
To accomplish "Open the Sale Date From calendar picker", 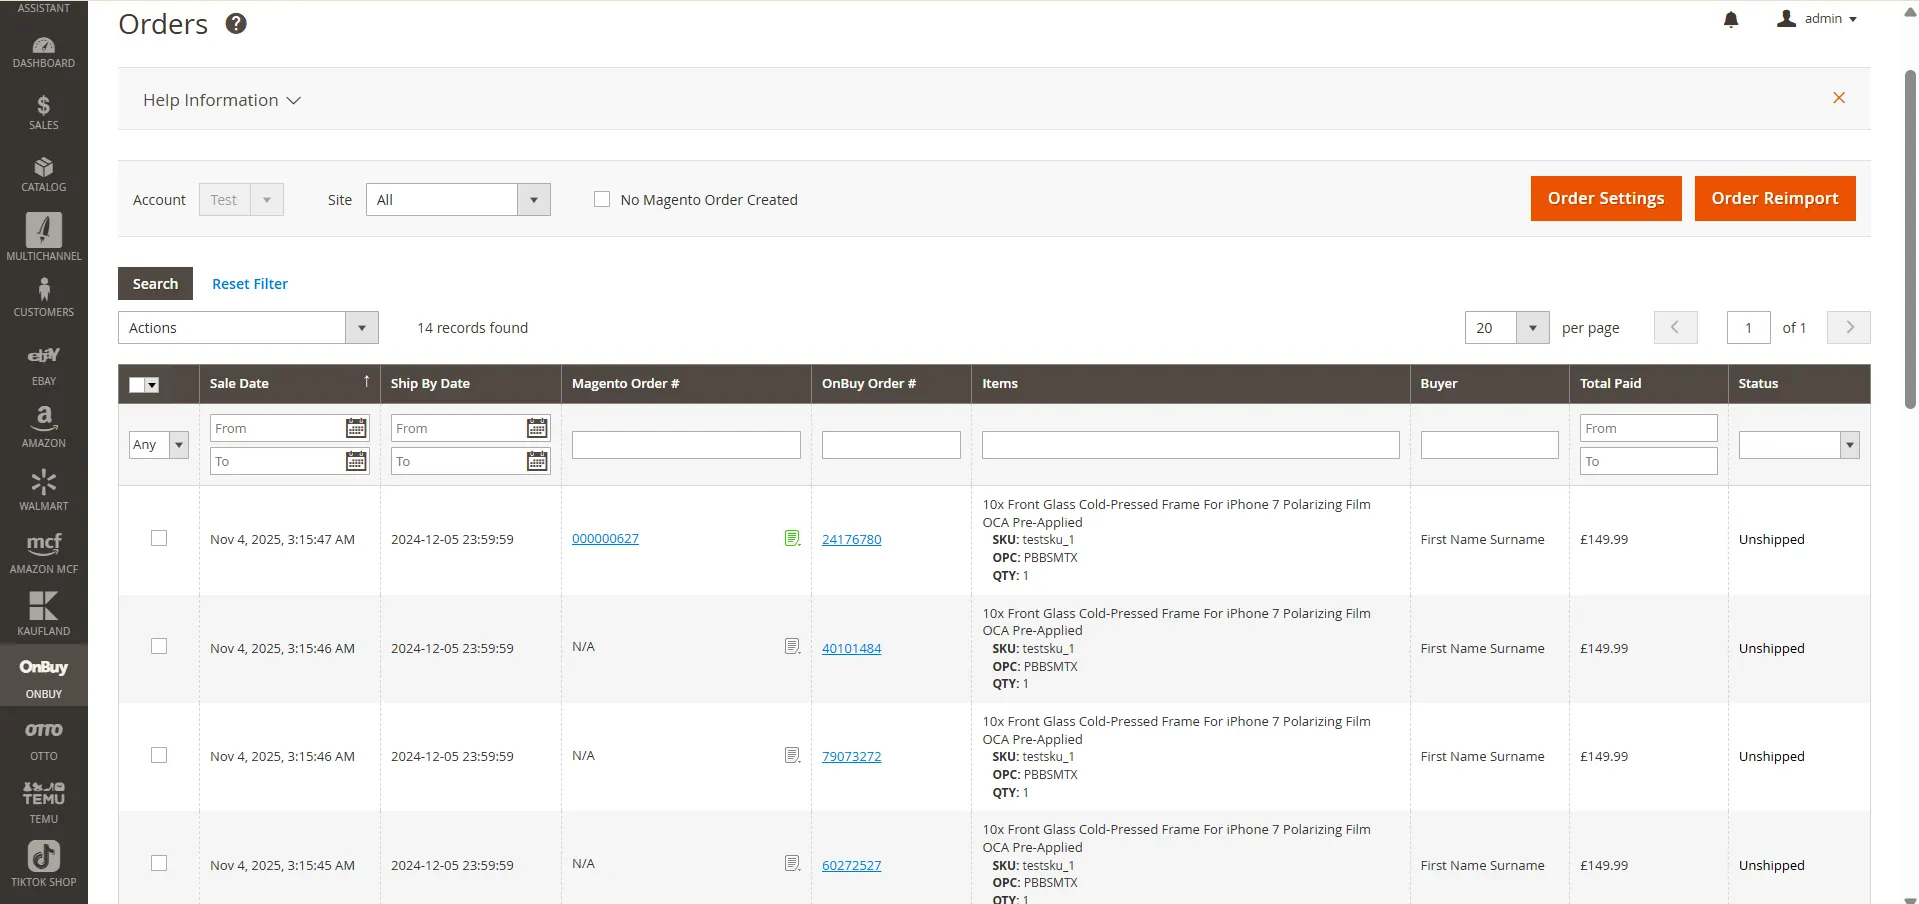I will pos(356,428).
